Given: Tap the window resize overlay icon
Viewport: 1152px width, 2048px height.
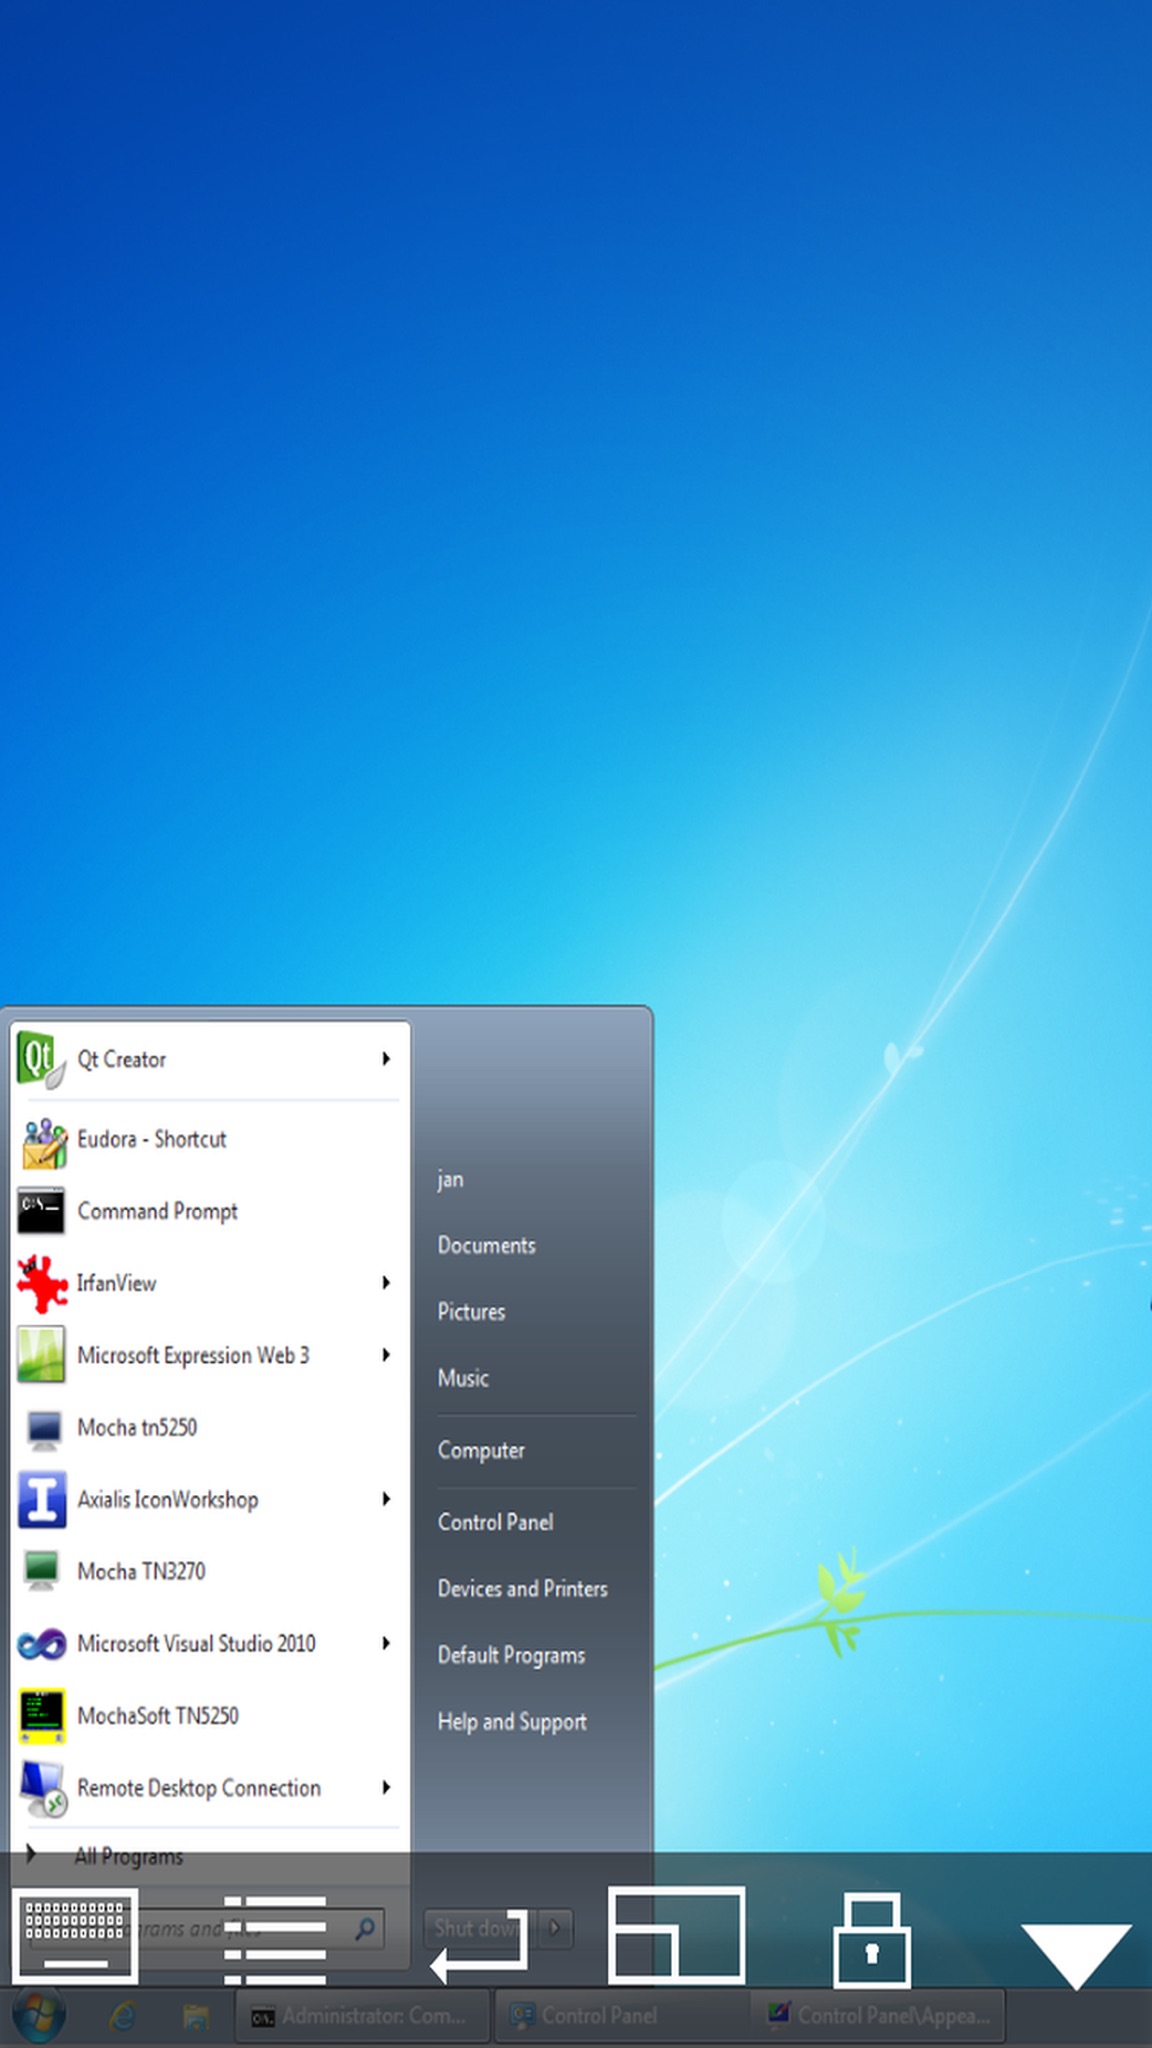Looking at the screenshot, I should (x=677, y=1935).
